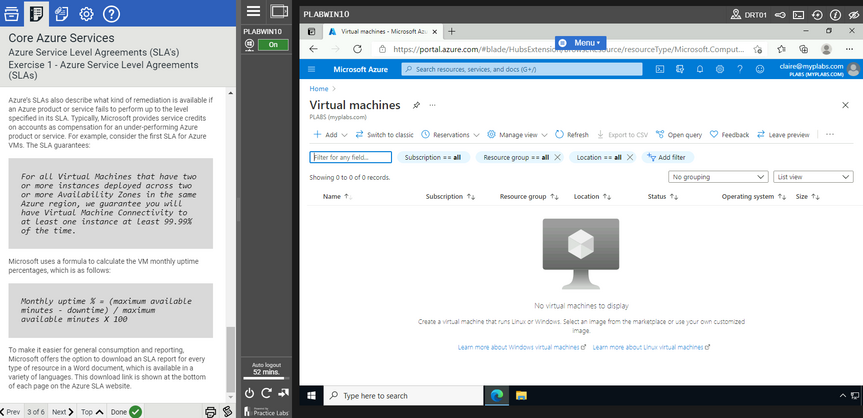
Task: Close the Virtual machines browser tab
Action: 434,31
